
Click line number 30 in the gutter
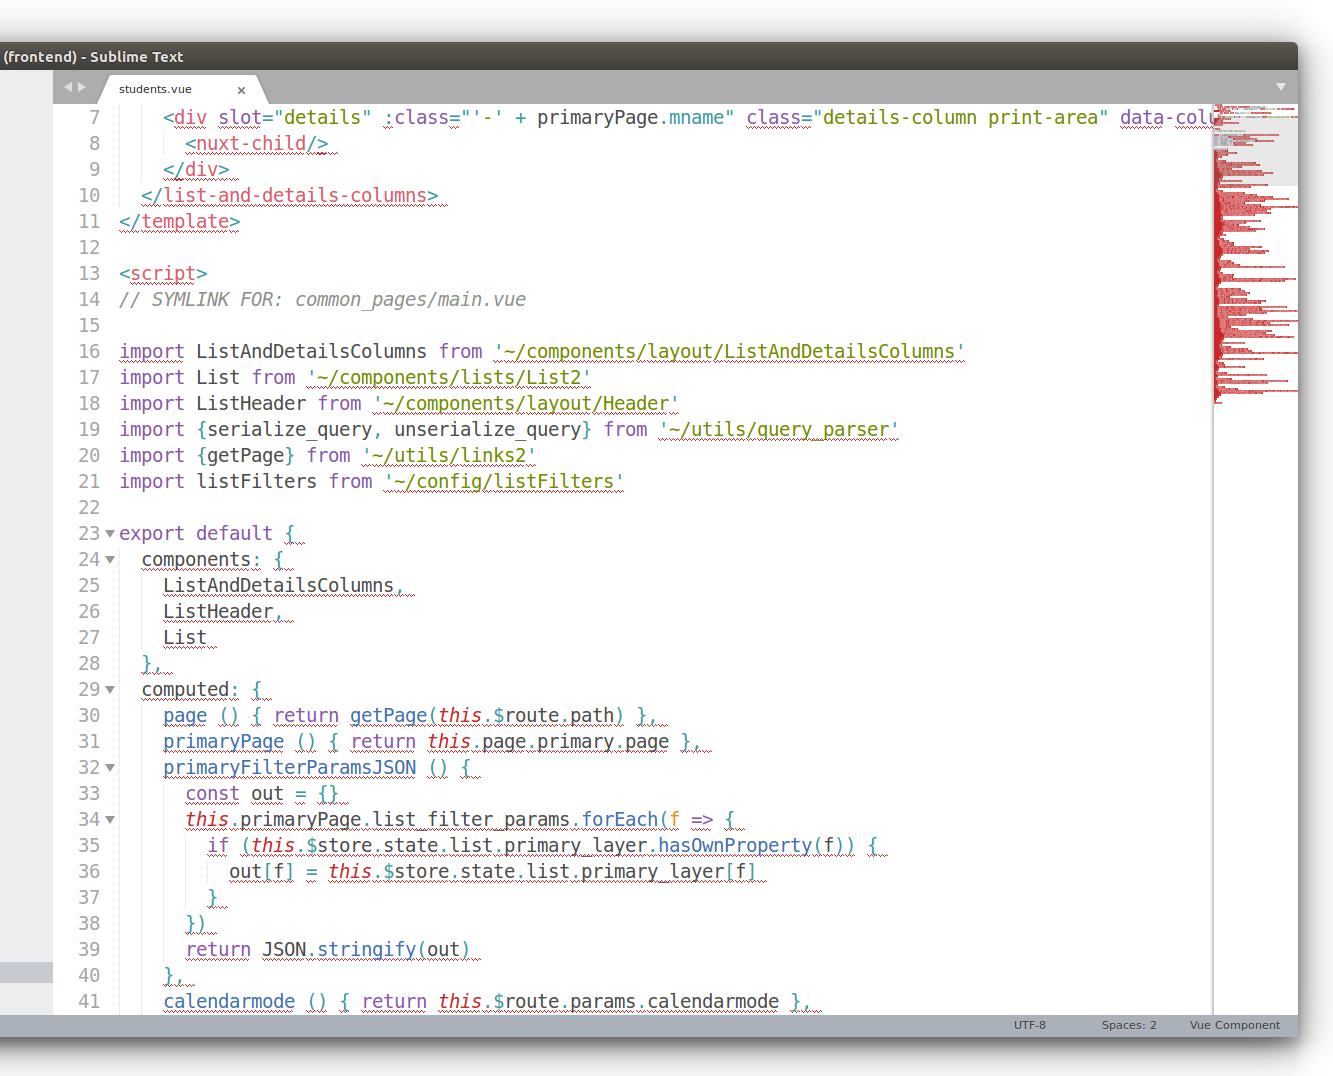pyautogui.click(x=89, y=716)
